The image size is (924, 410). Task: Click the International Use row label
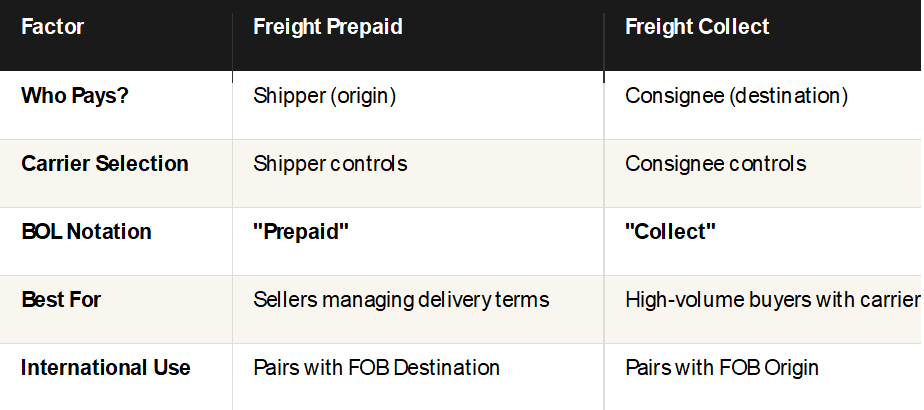pyautogui.click(x=106, y=368)
